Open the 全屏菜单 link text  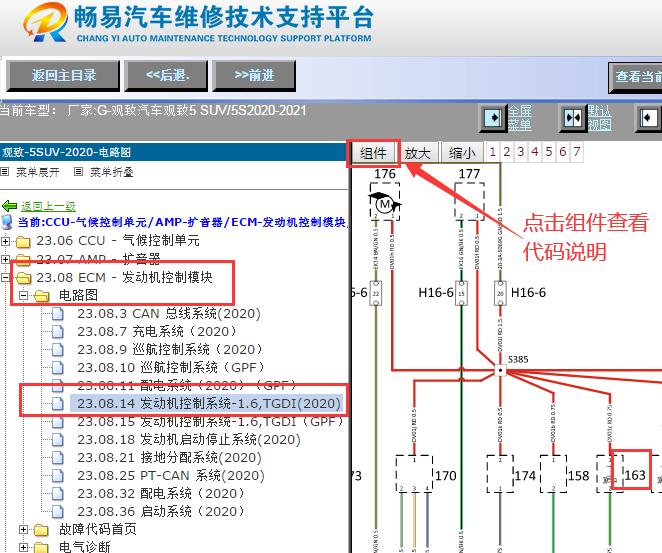coord(519,118)
